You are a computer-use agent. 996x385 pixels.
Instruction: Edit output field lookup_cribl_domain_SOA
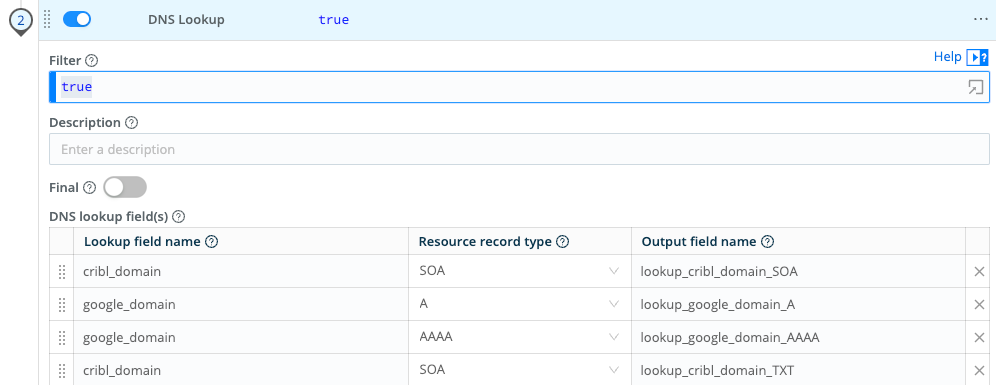[x=798, y=272]
